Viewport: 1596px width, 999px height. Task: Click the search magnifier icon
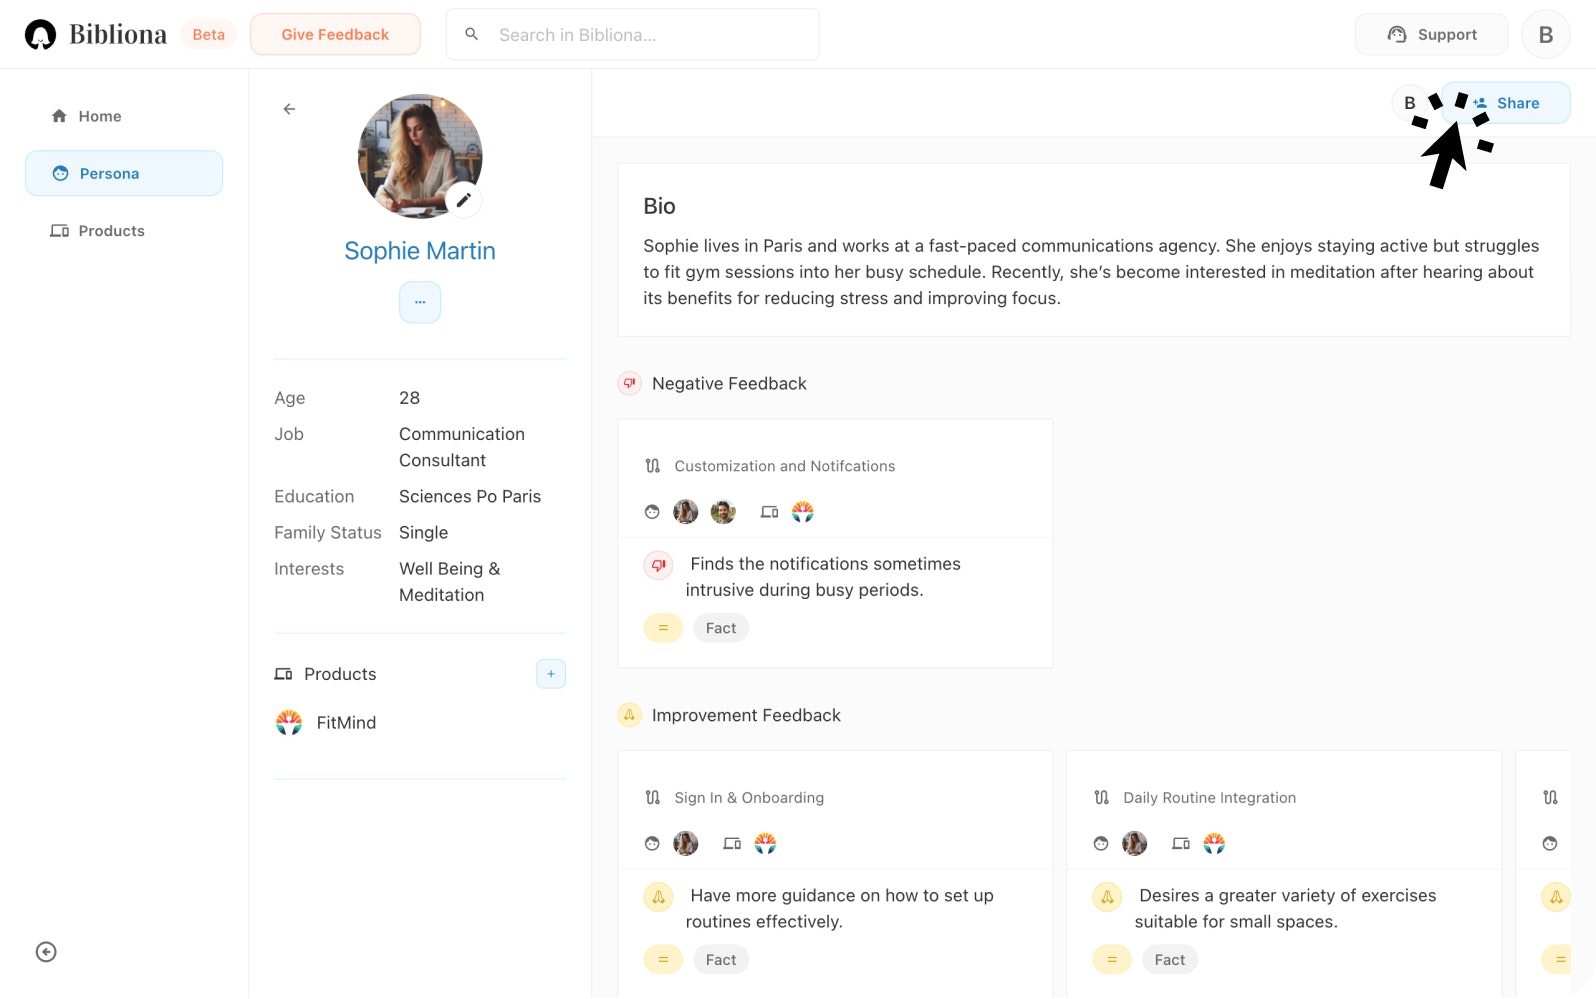(x=472, y=34)
